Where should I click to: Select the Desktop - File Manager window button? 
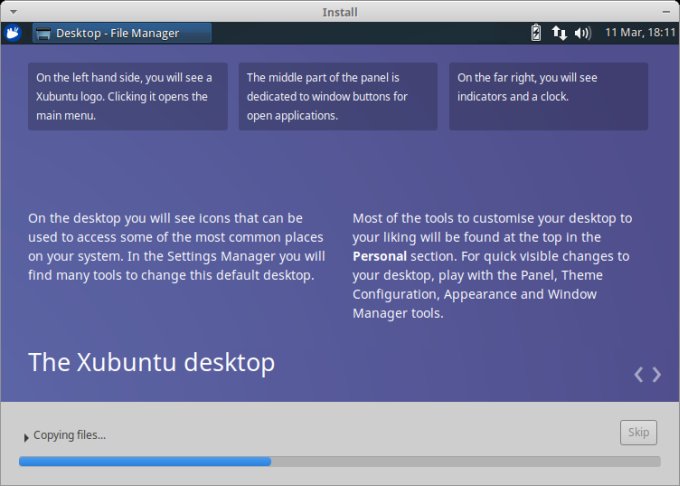click(x=122, y=33)
